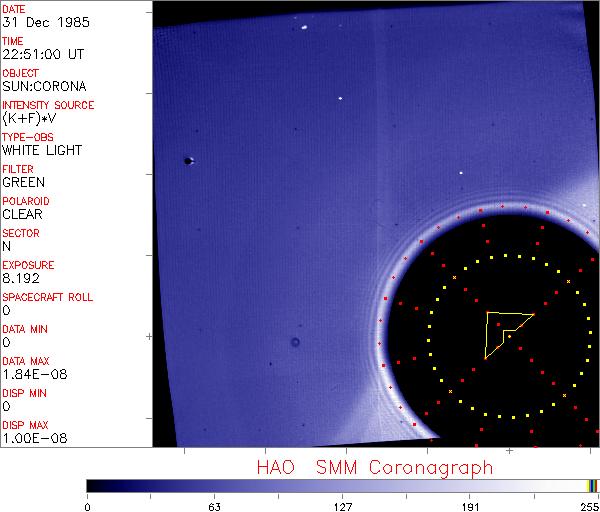
Task: Click the color bar's dark zero end
Action: pyautogui.click(x=93, y=485)
